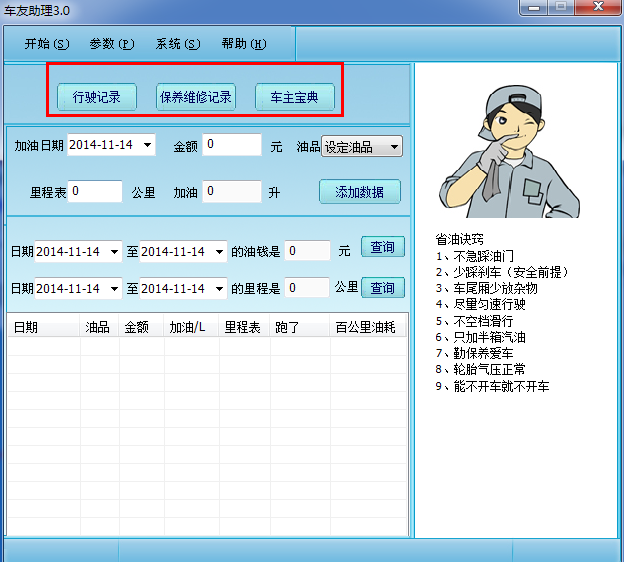Click tip '9、能不开车就不开车'
This screenshot has height=562, width=624.
click(492, 386)
